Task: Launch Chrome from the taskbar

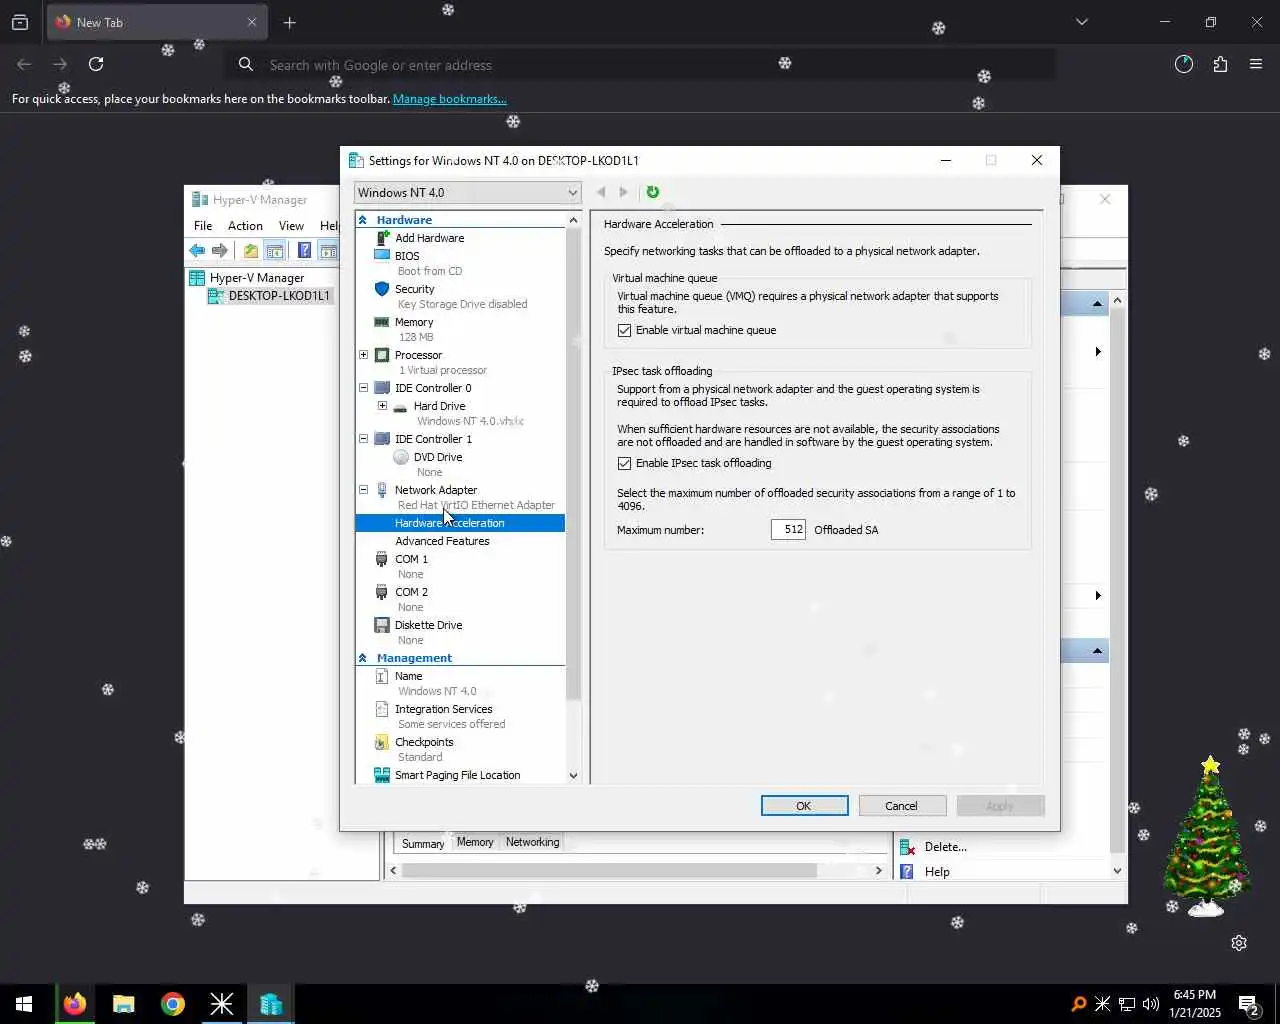Action: (173, 1004)
